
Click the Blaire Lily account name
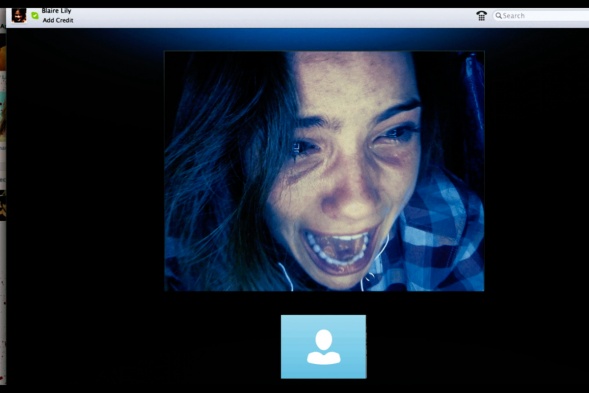pos(57,11)
